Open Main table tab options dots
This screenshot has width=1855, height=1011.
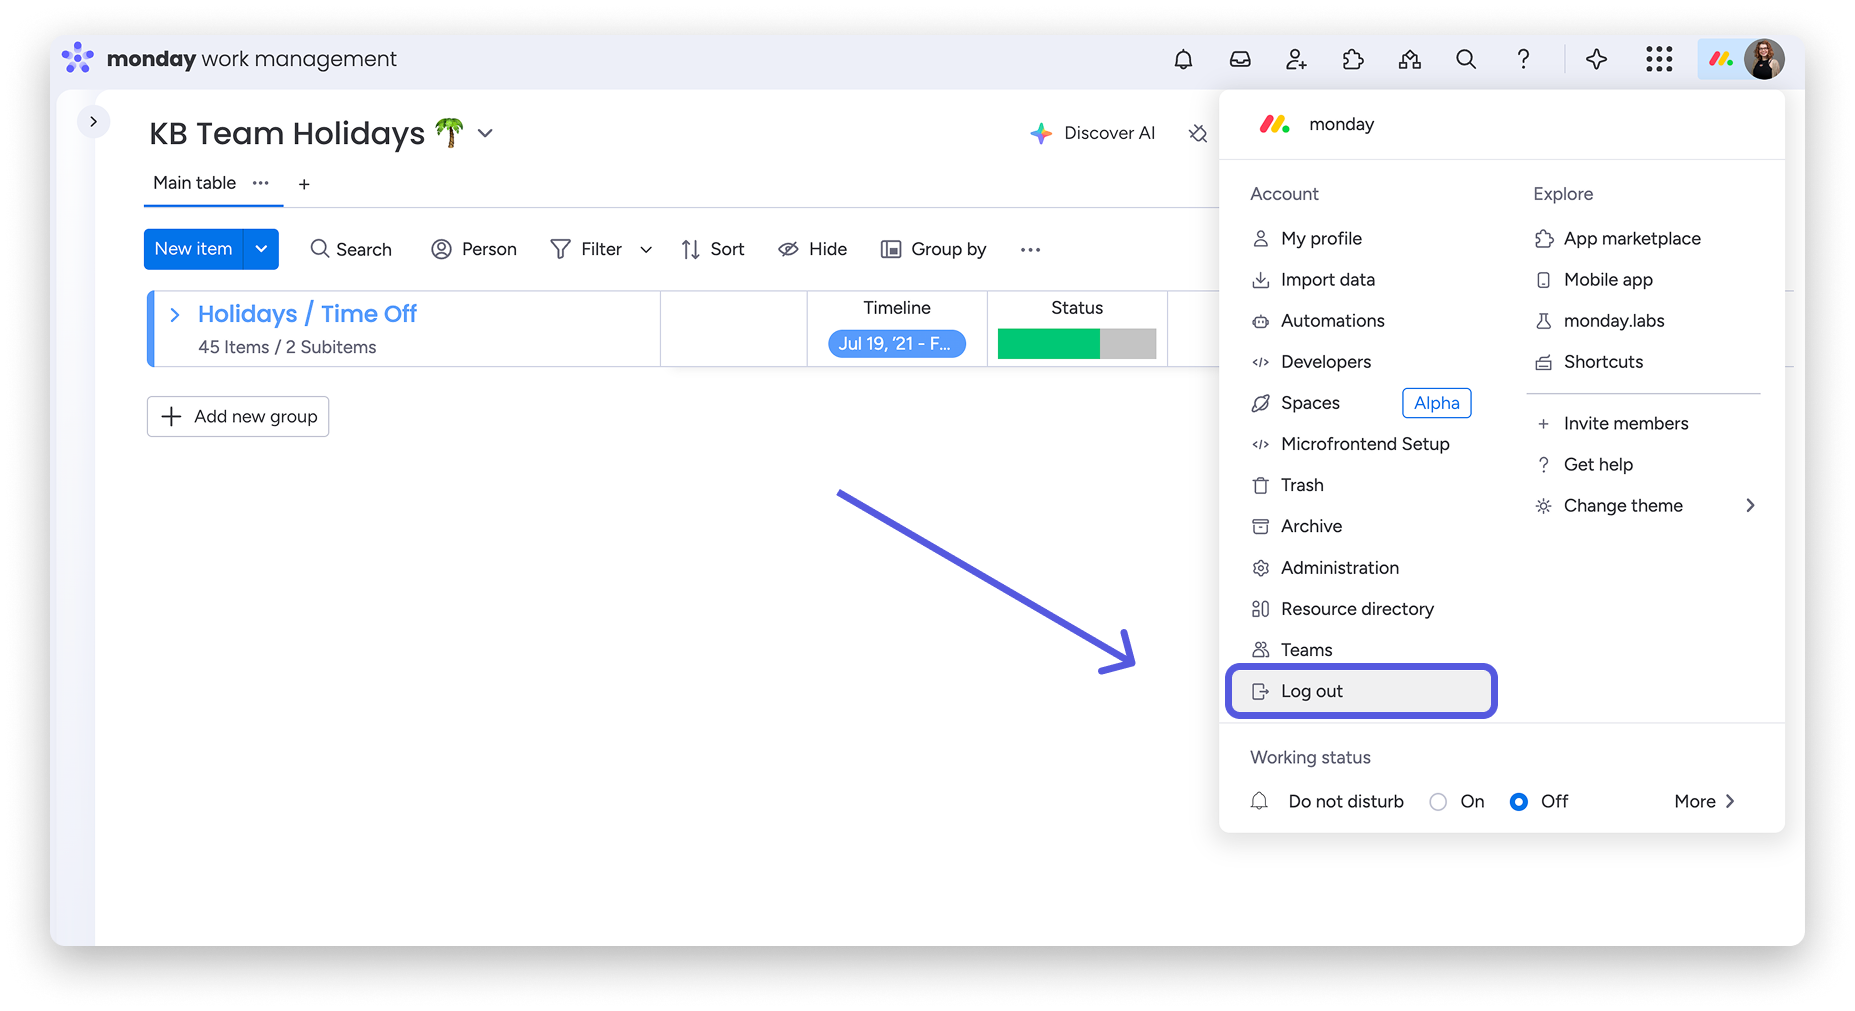[260, 183]
